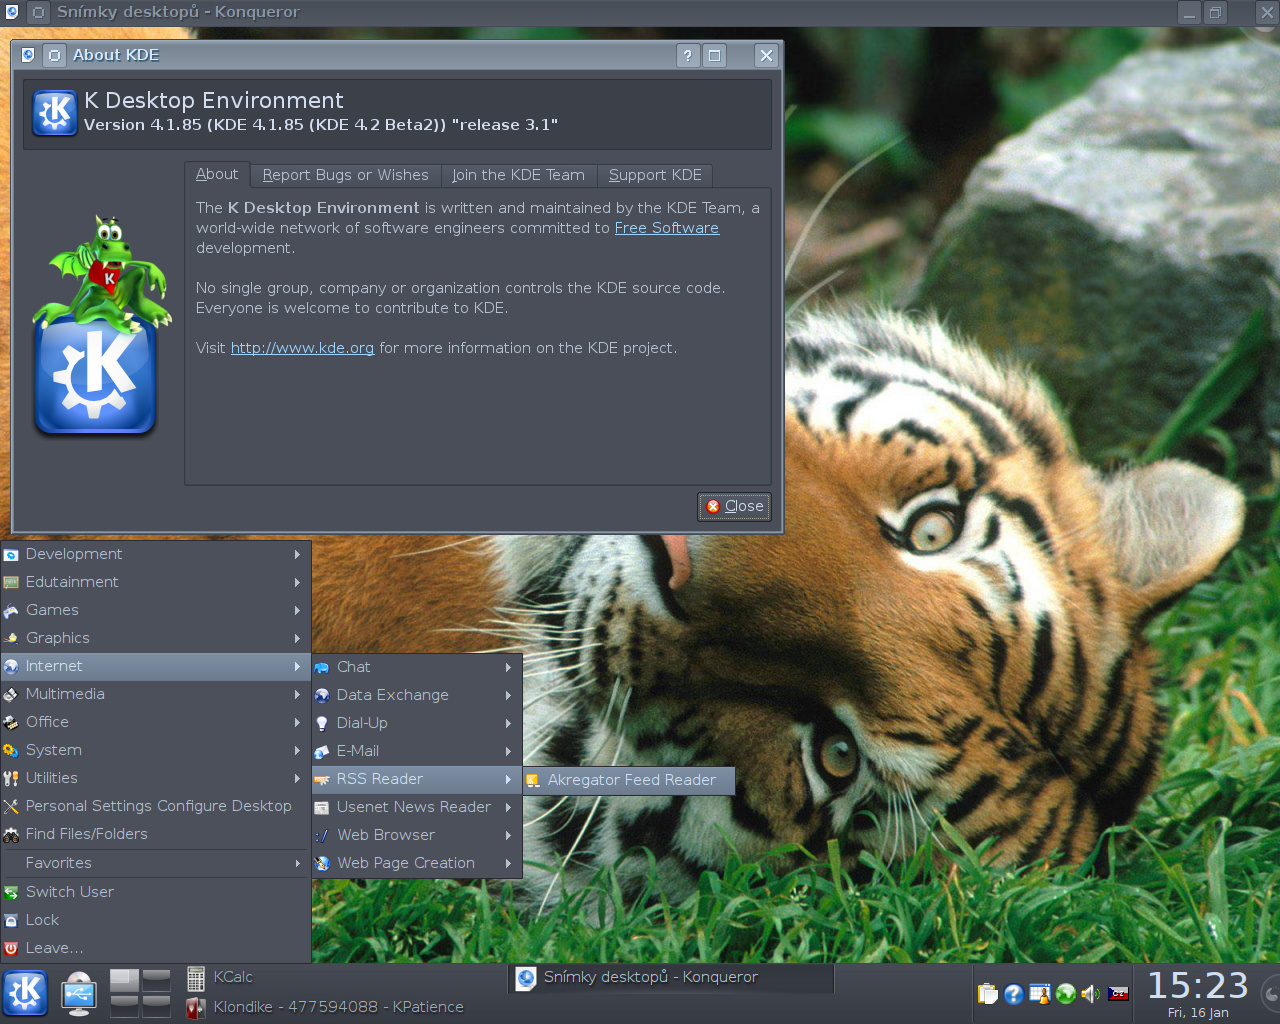
Task: Open Klipper clipboard tray icon
Action: click(988, 993)
